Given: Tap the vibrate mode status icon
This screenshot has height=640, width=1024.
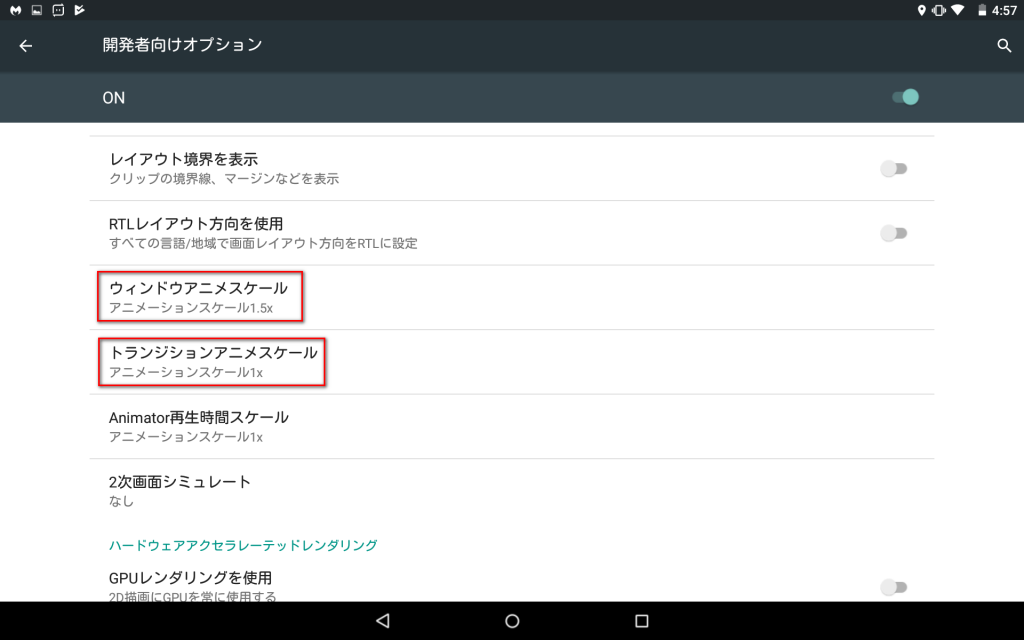Looking at the screenshot, I should tap(938, 10).
